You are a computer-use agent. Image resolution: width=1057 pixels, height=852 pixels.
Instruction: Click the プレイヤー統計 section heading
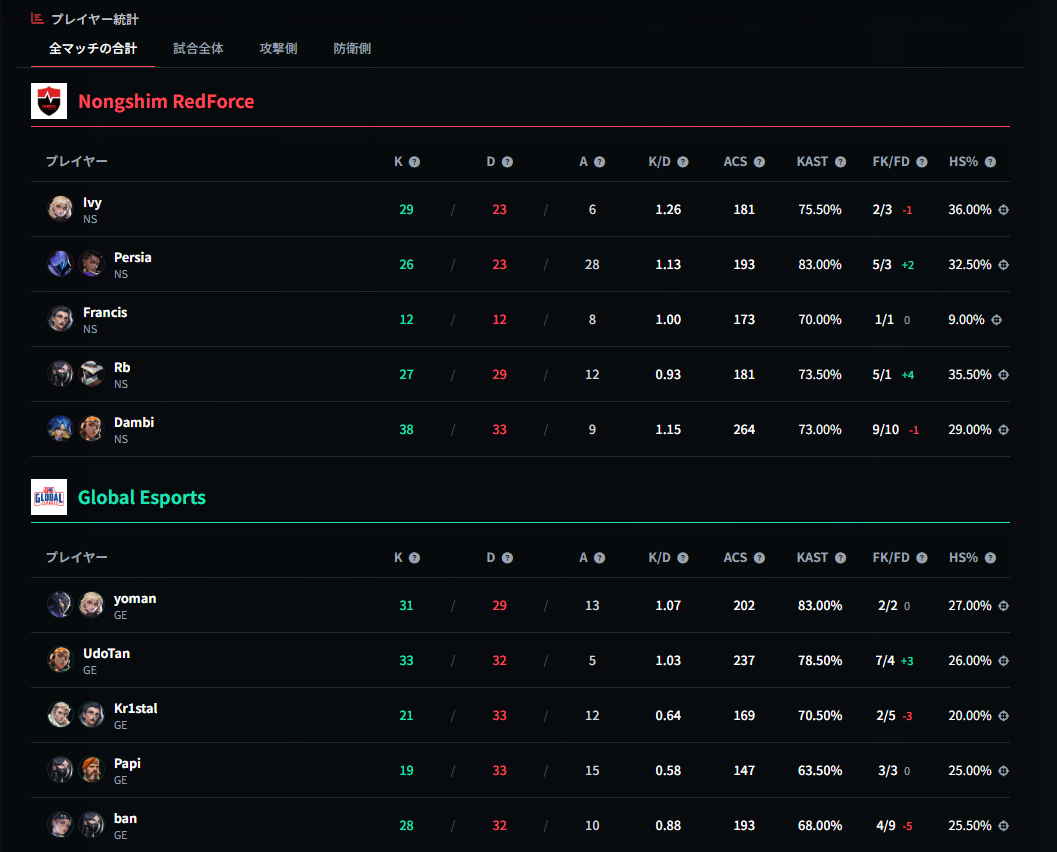click(x=94, y=20)
